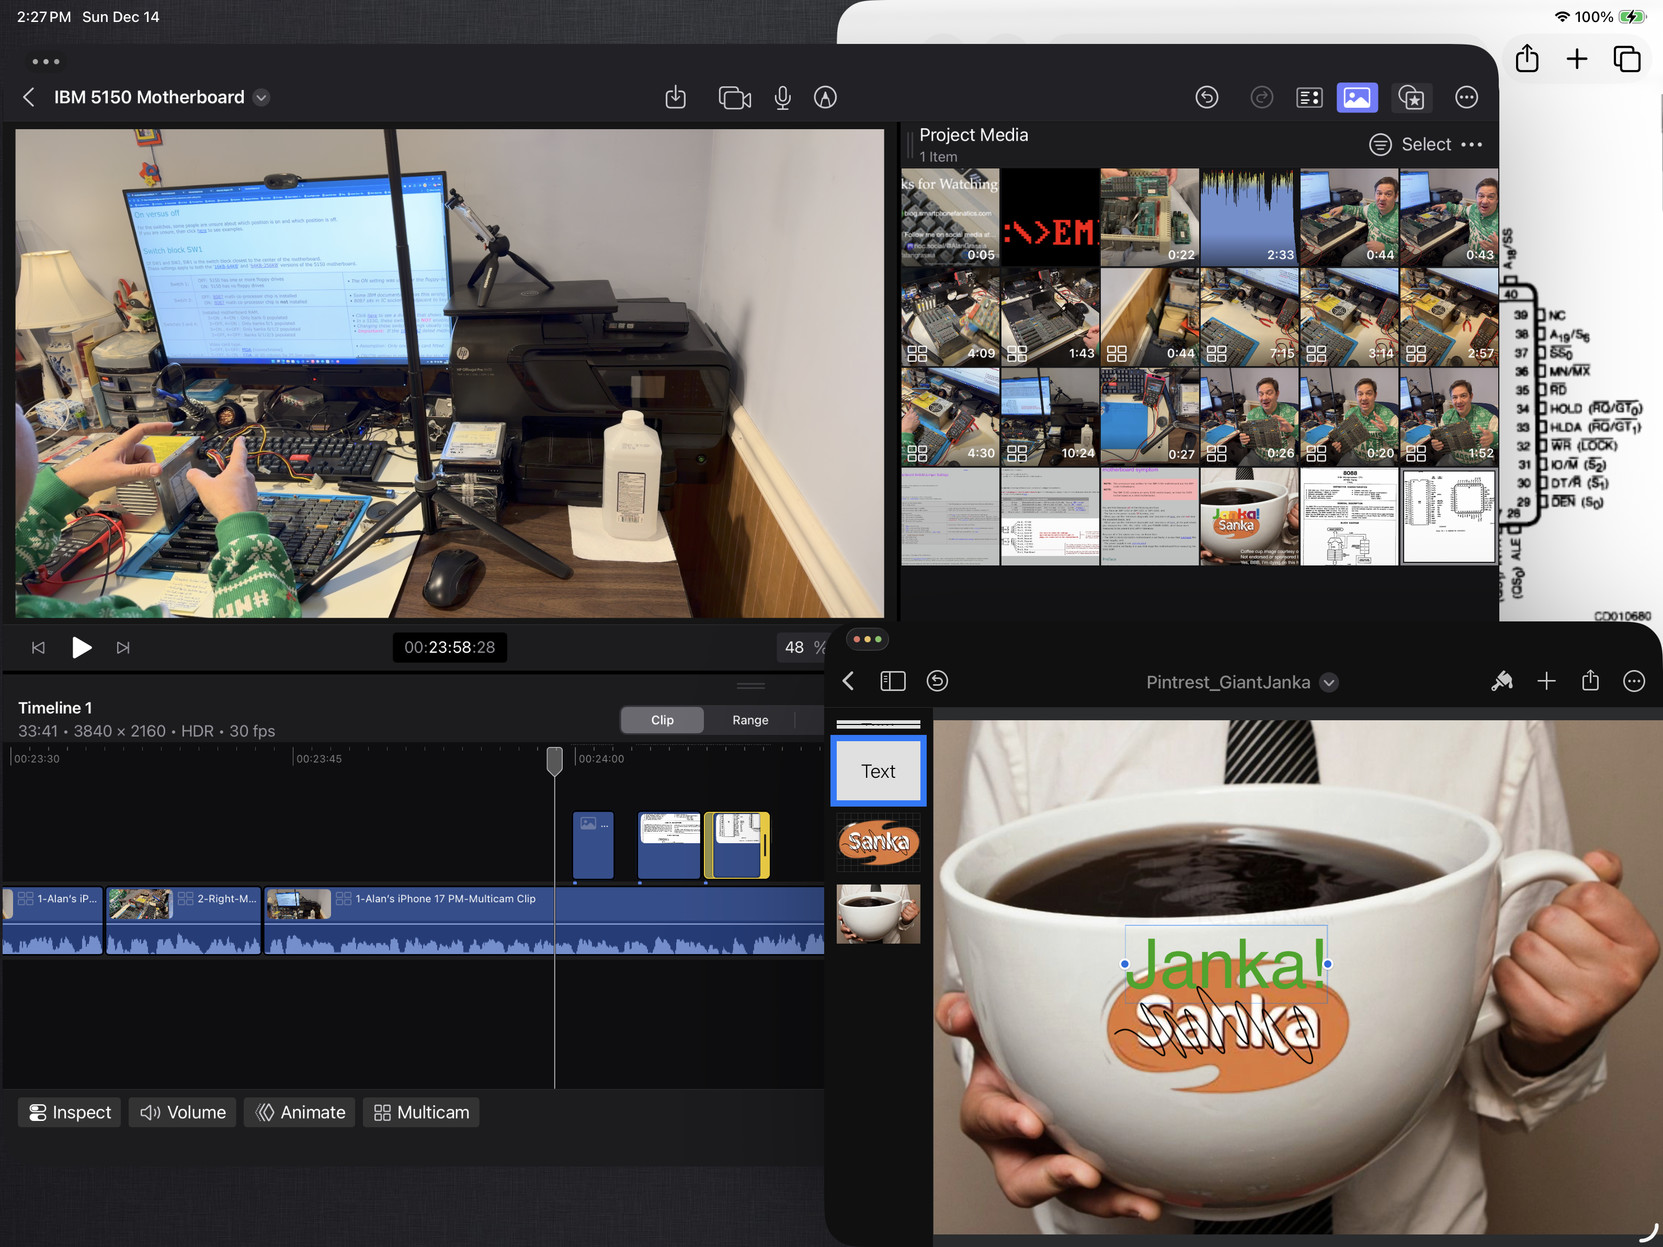
Task: Toggle the inspector panel layout icon
Action: click(1309, 97)
